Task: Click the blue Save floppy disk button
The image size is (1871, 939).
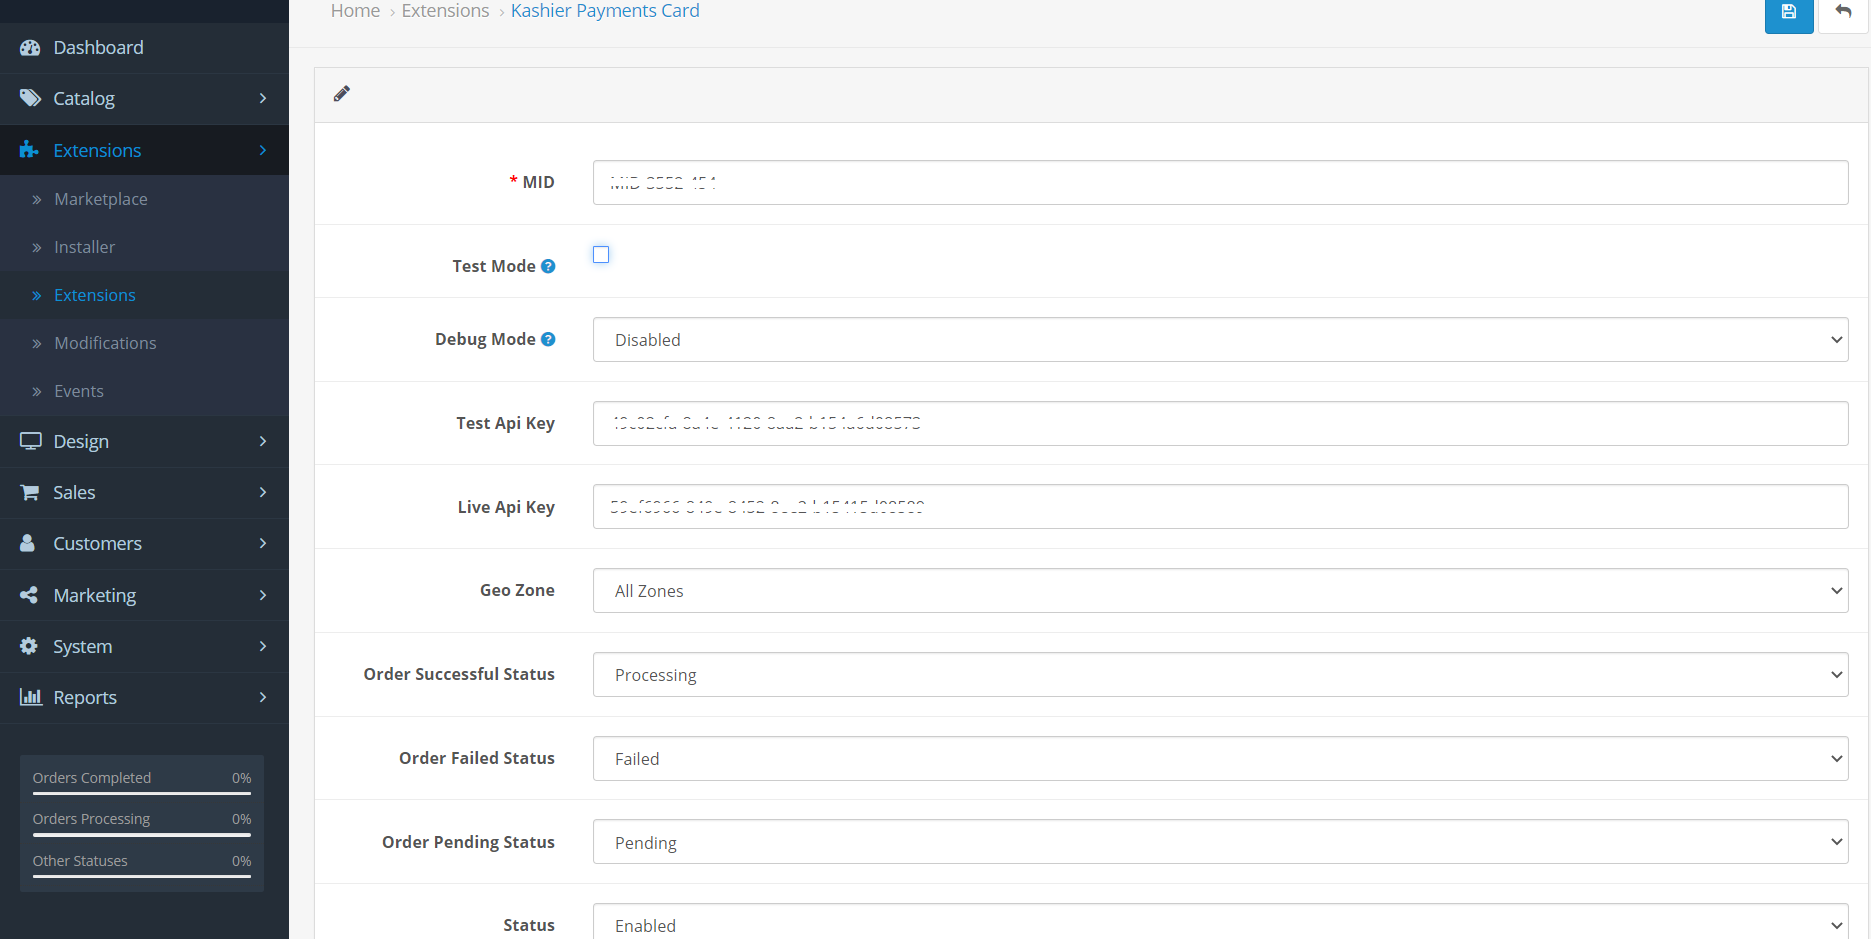Action: 1789,13
